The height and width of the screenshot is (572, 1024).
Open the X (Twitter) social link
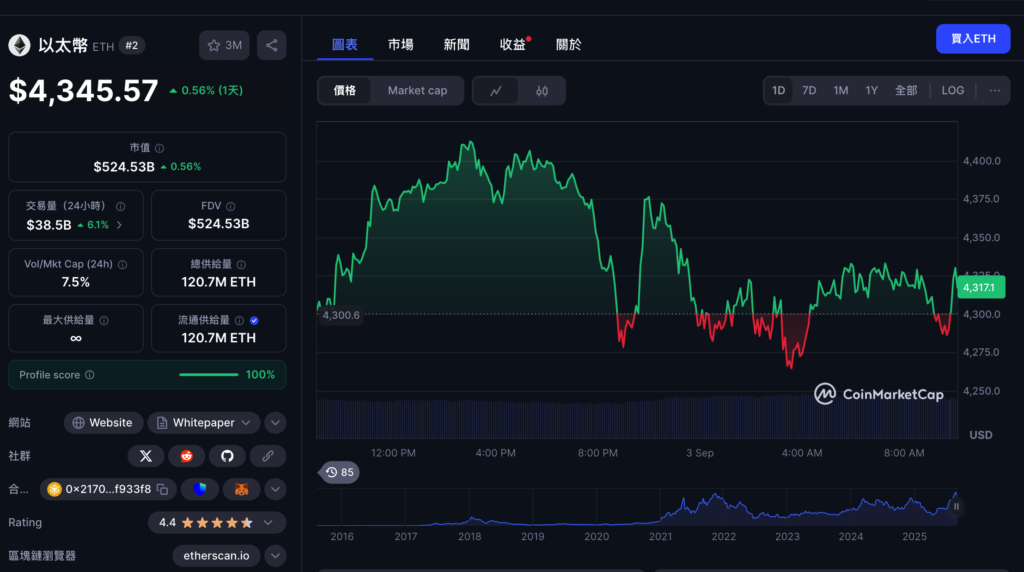(x=146, y=456)
